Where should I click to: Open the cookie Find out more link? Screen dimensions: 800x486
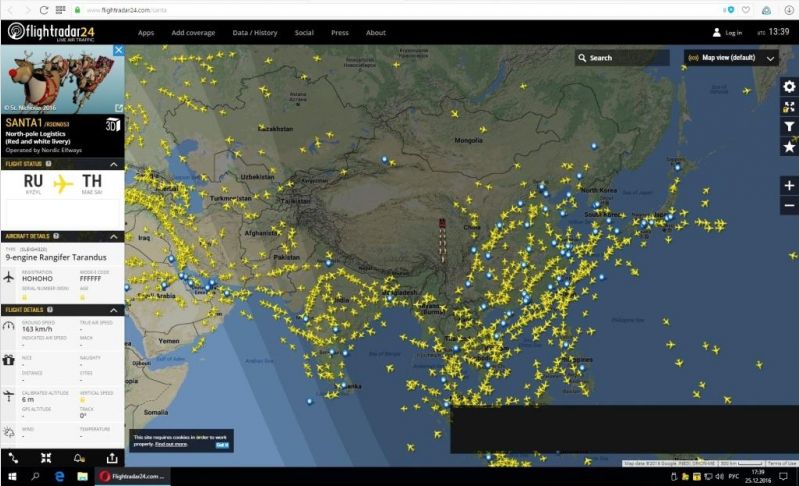click(x=171, y=444)
